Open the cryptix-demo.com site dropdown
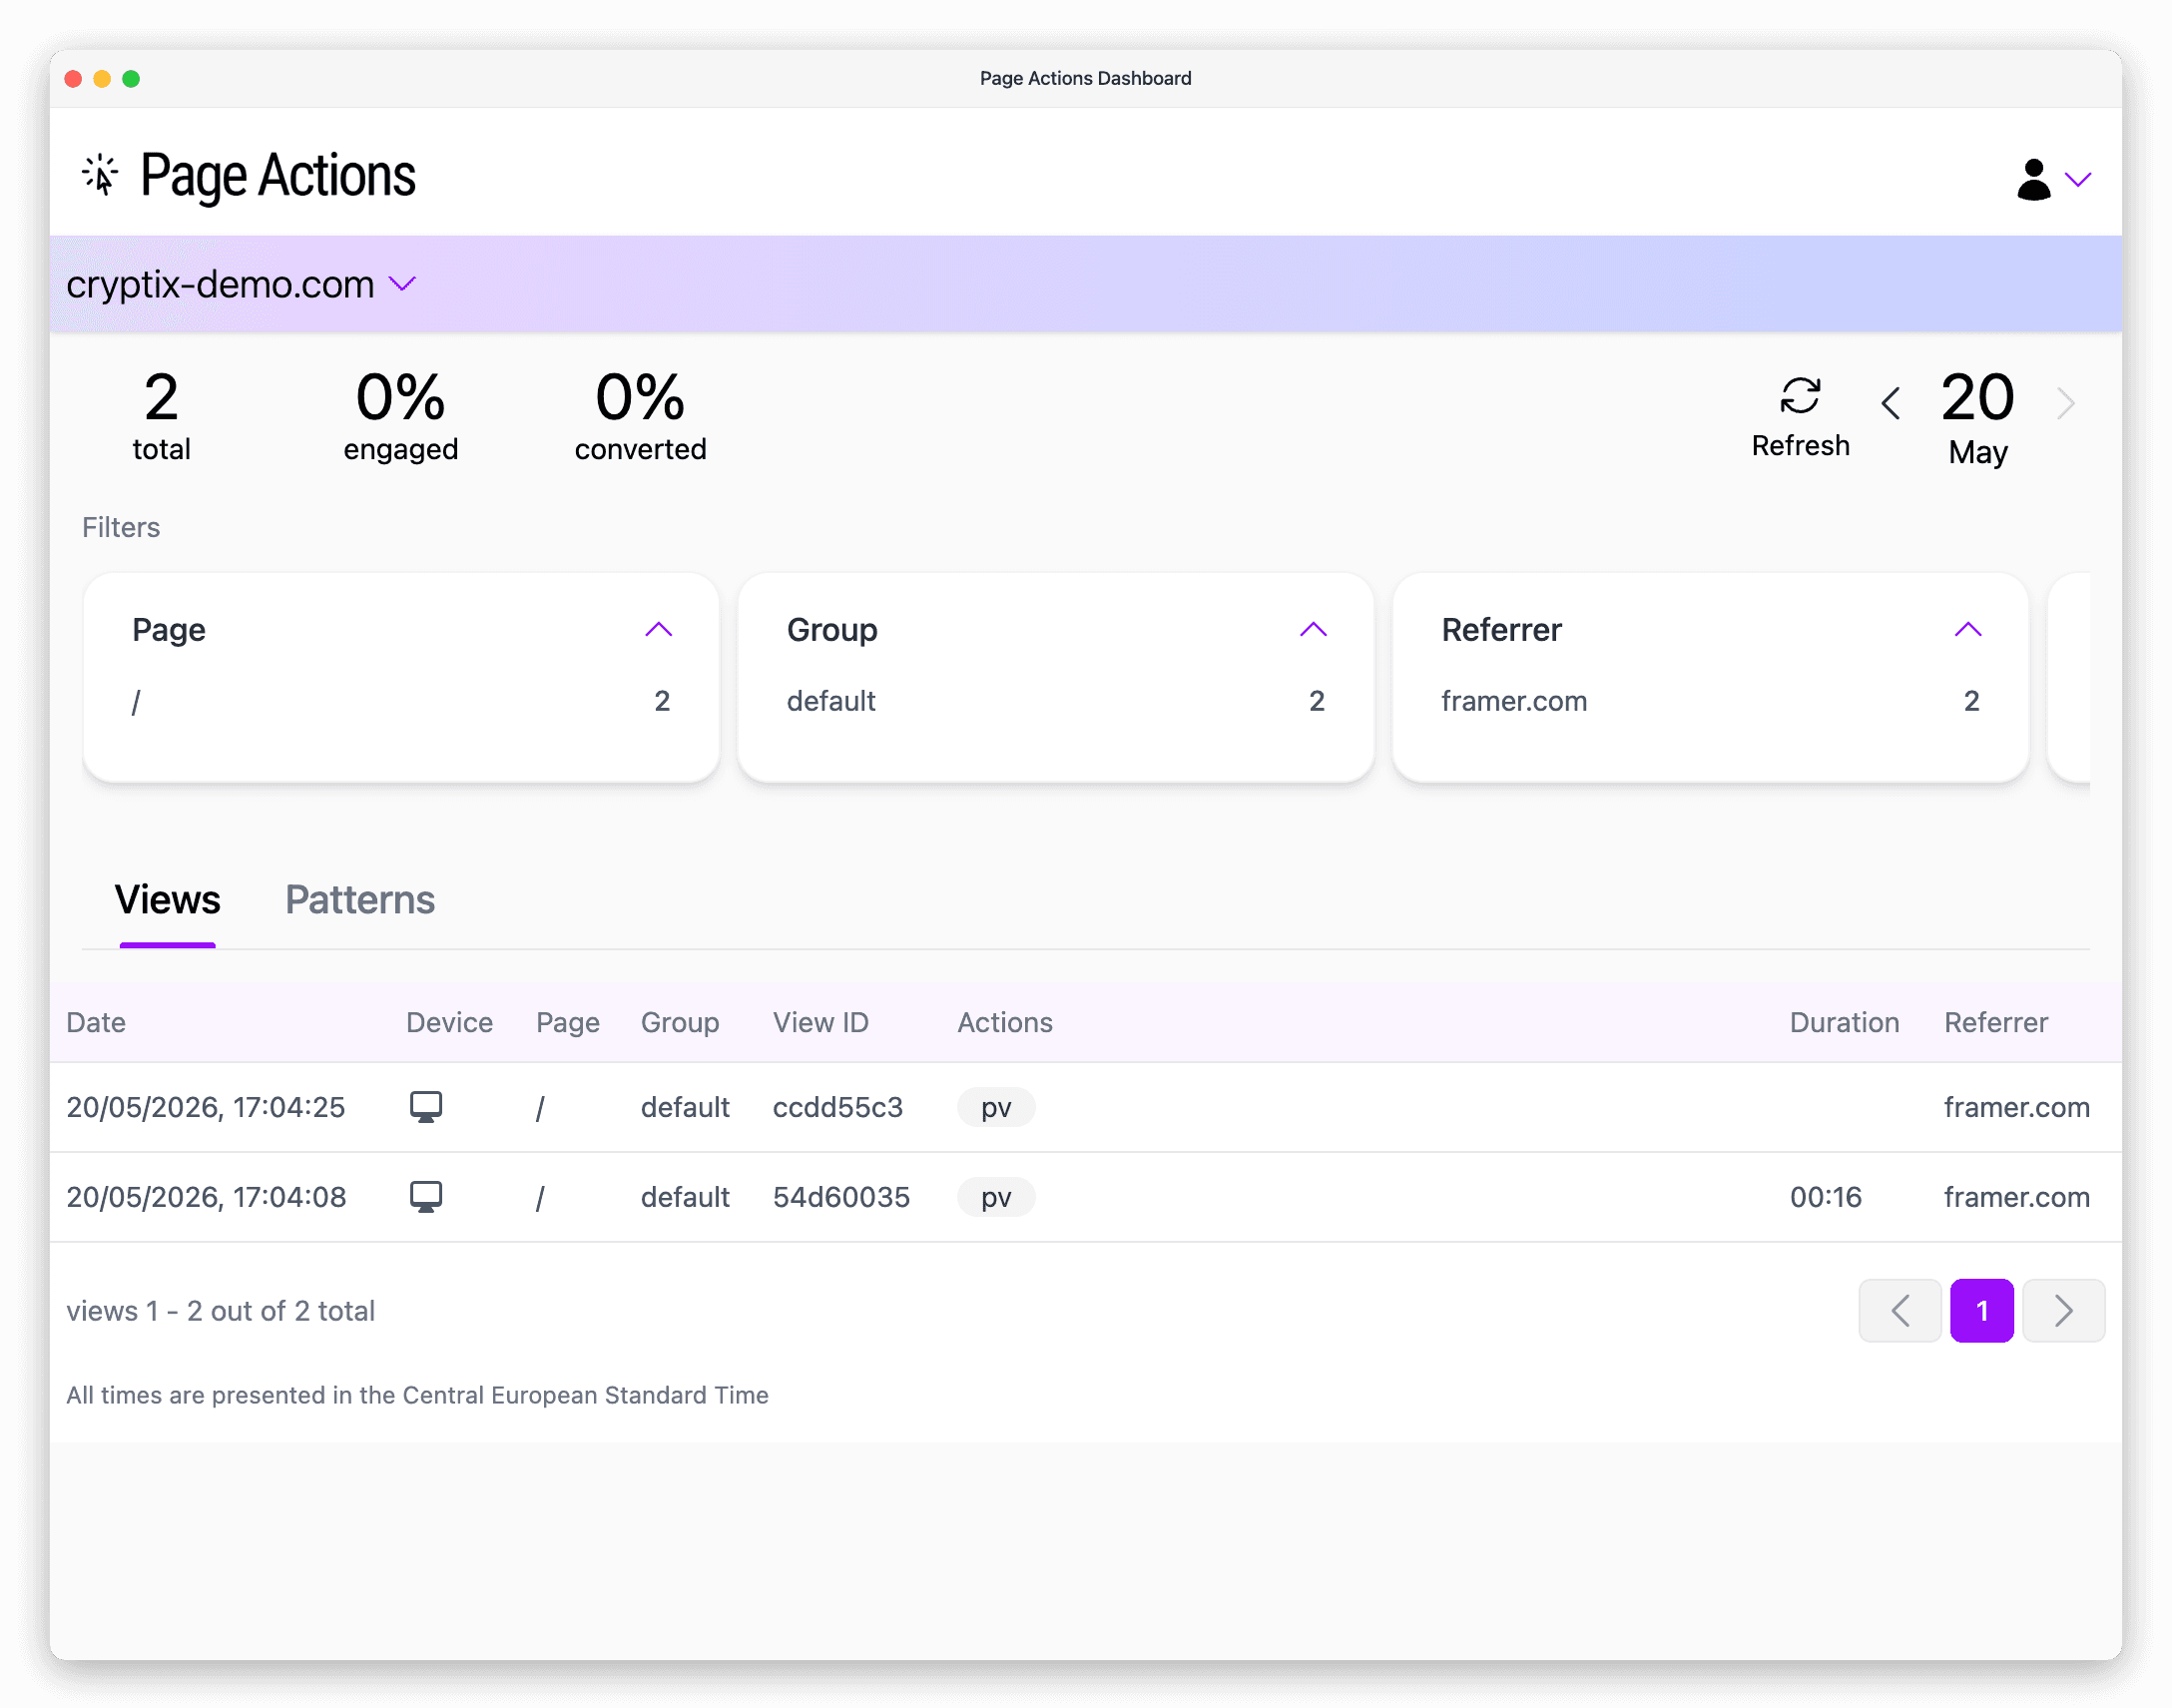This screenshot has width=2172, height=1708. pyautogui.click(x=241, y=284)
